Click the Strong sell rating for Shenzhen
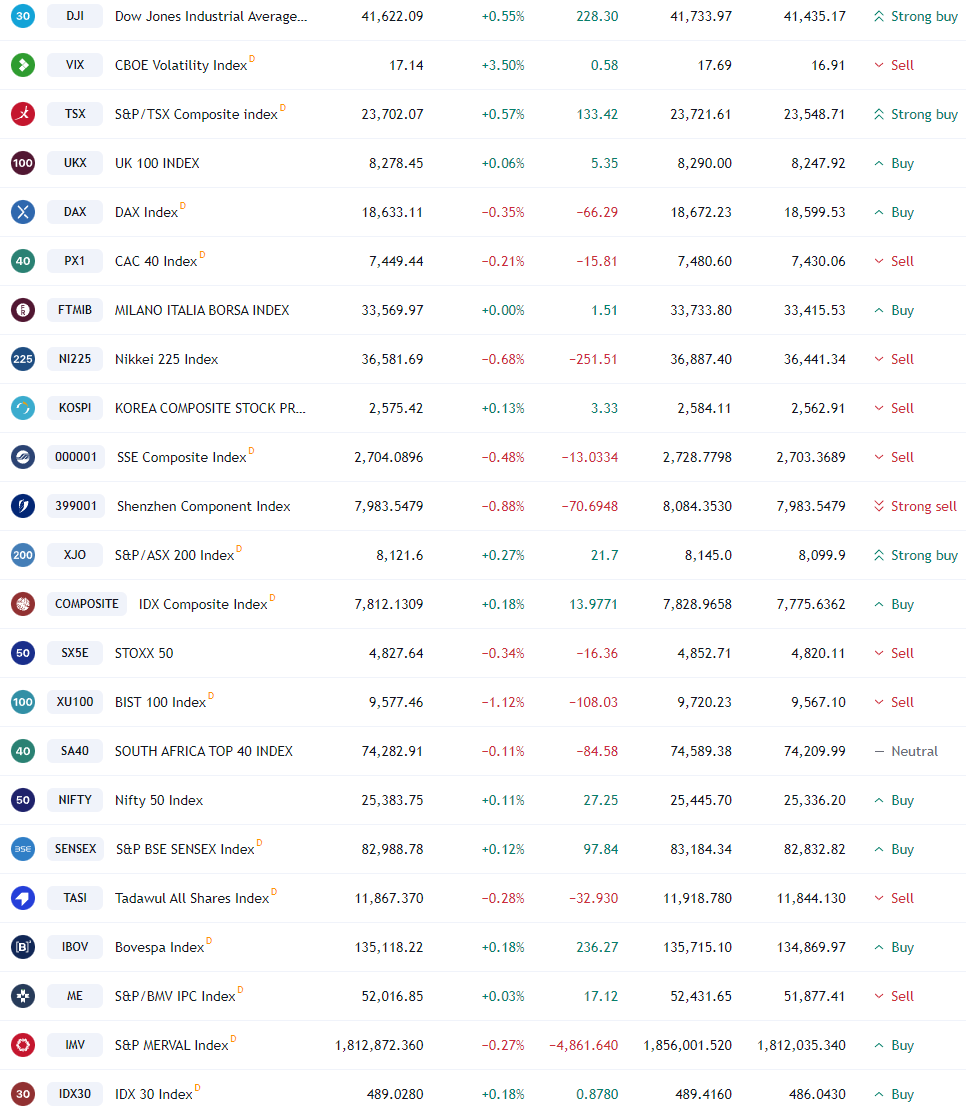This screenshot has width=966, height=1107. point(915,506)
